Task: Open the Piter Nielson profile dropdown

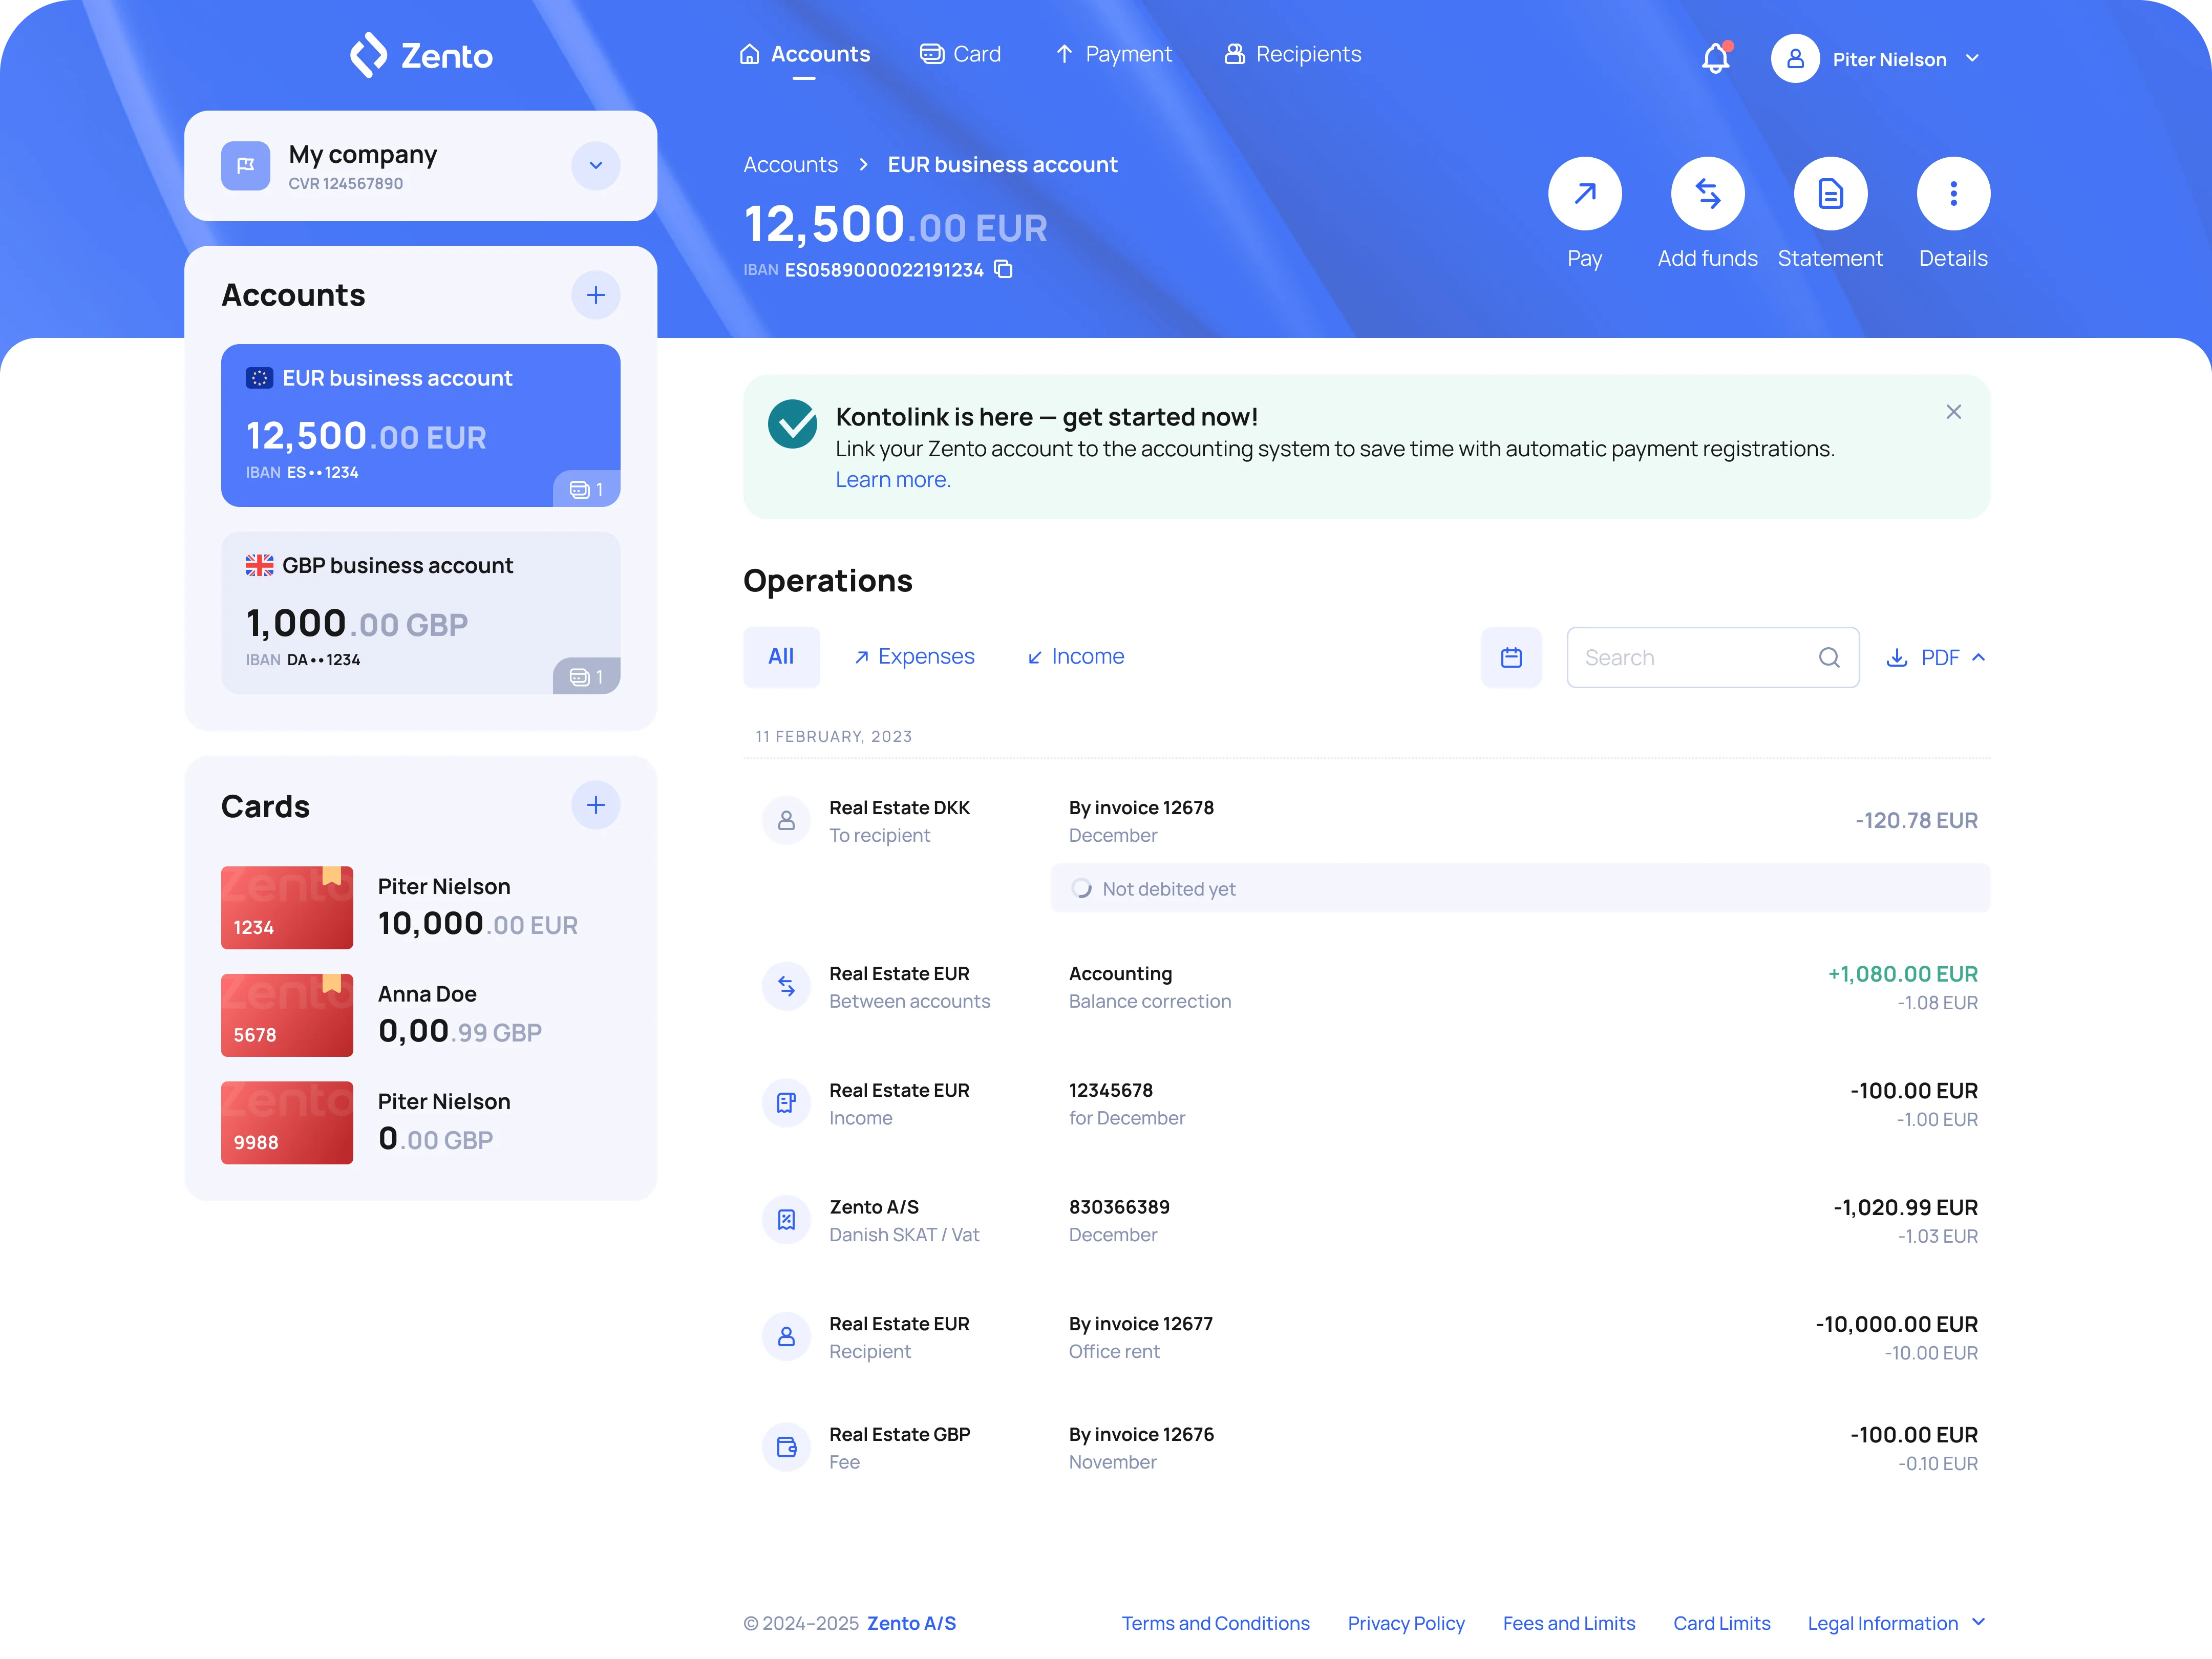Action: [1972, 59]
